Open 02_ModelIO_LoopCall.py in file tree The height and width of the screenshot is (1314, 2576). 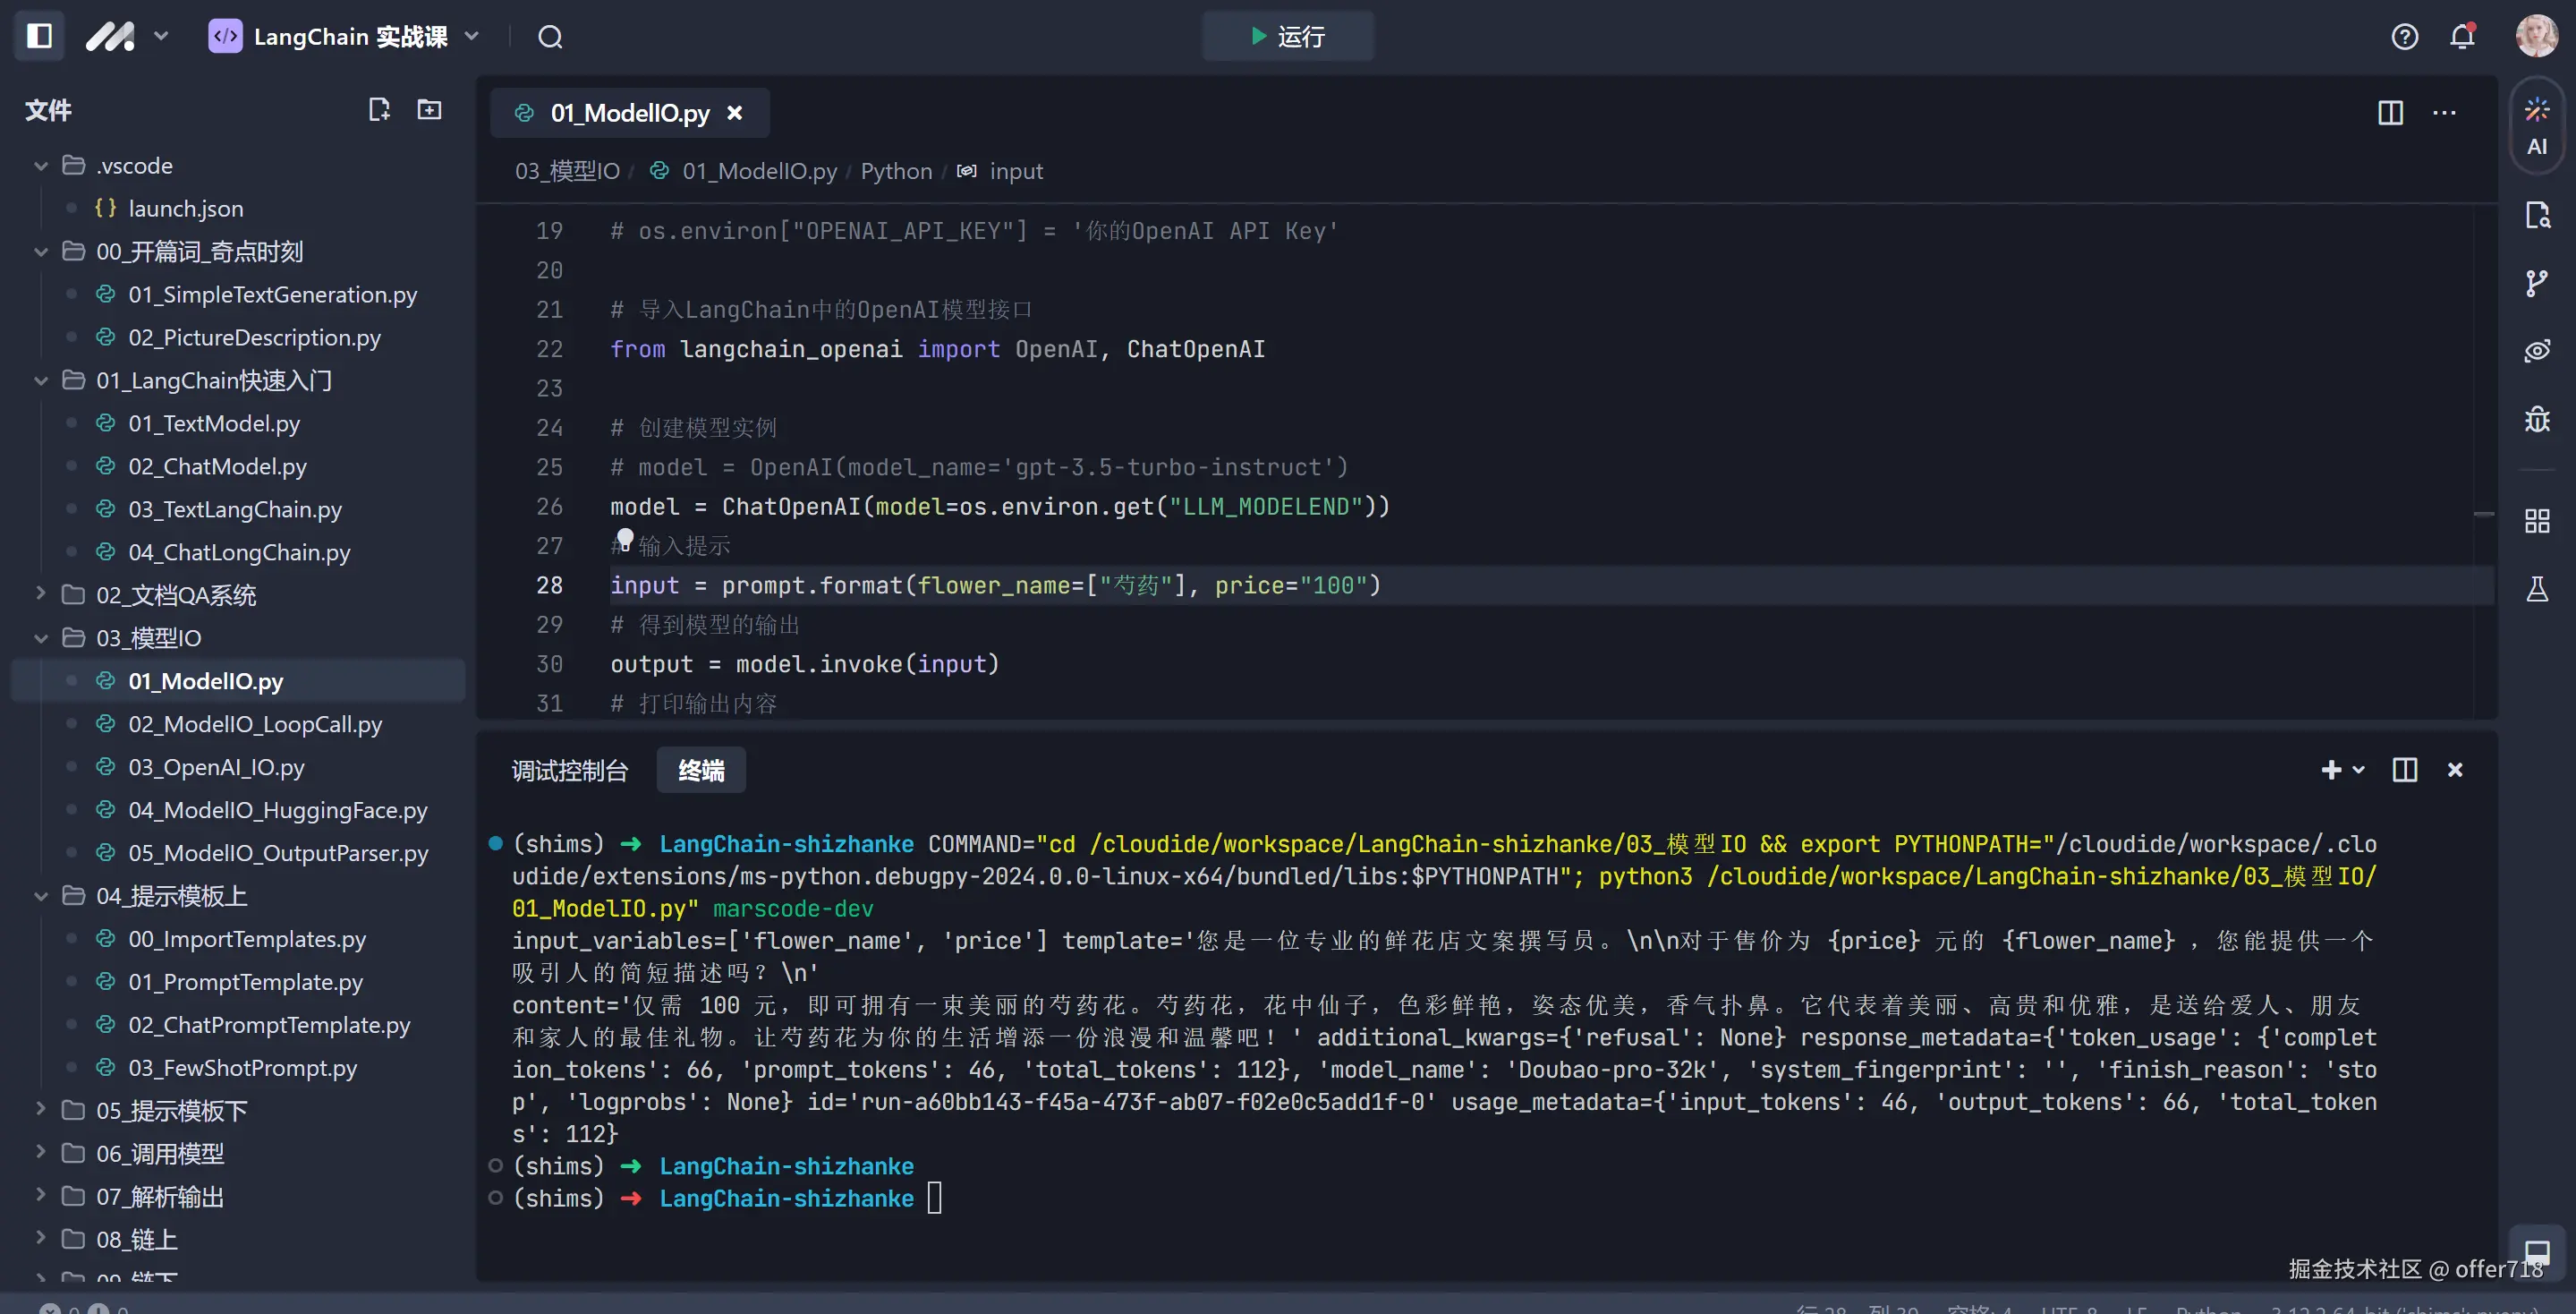(254, 724)
